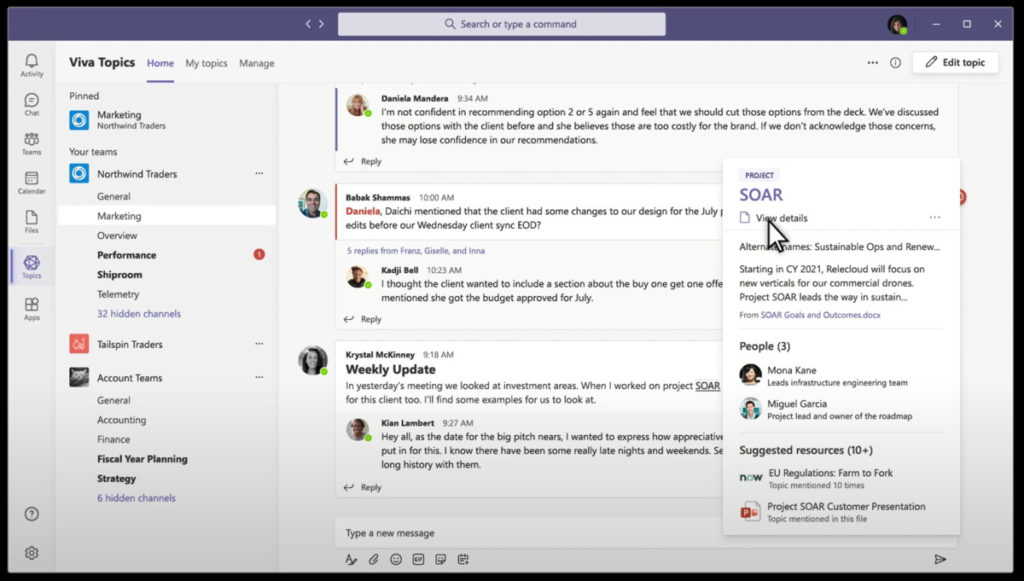Open the Strategy channel
The image size is (1024, 581).
[x=117, y=479]
